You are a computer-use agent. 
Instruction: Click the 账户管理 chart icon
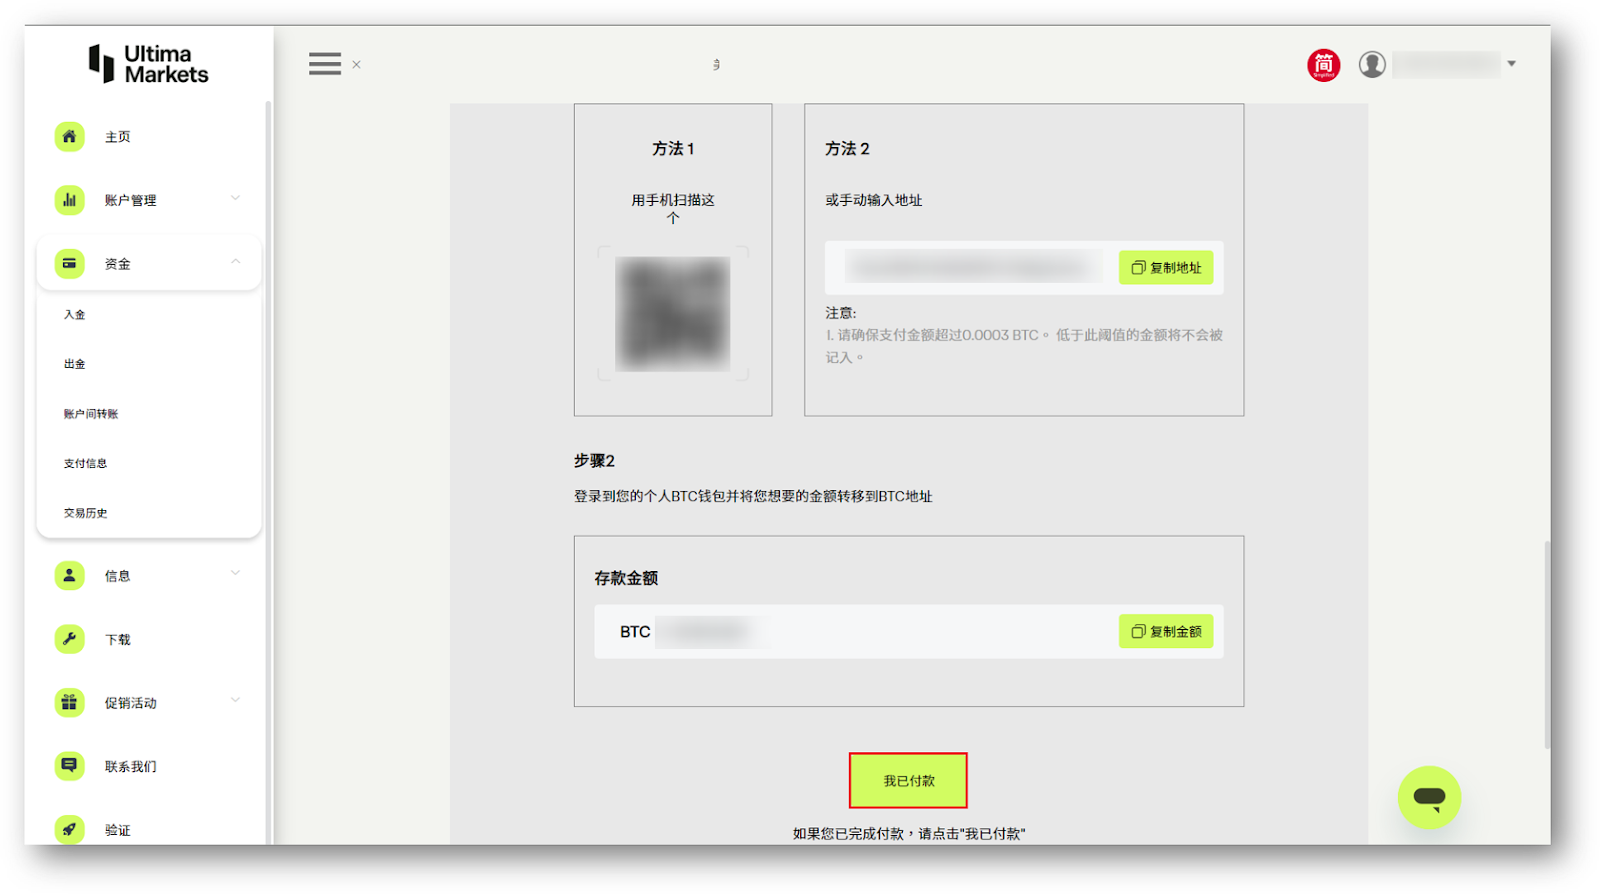coord(69,200)
